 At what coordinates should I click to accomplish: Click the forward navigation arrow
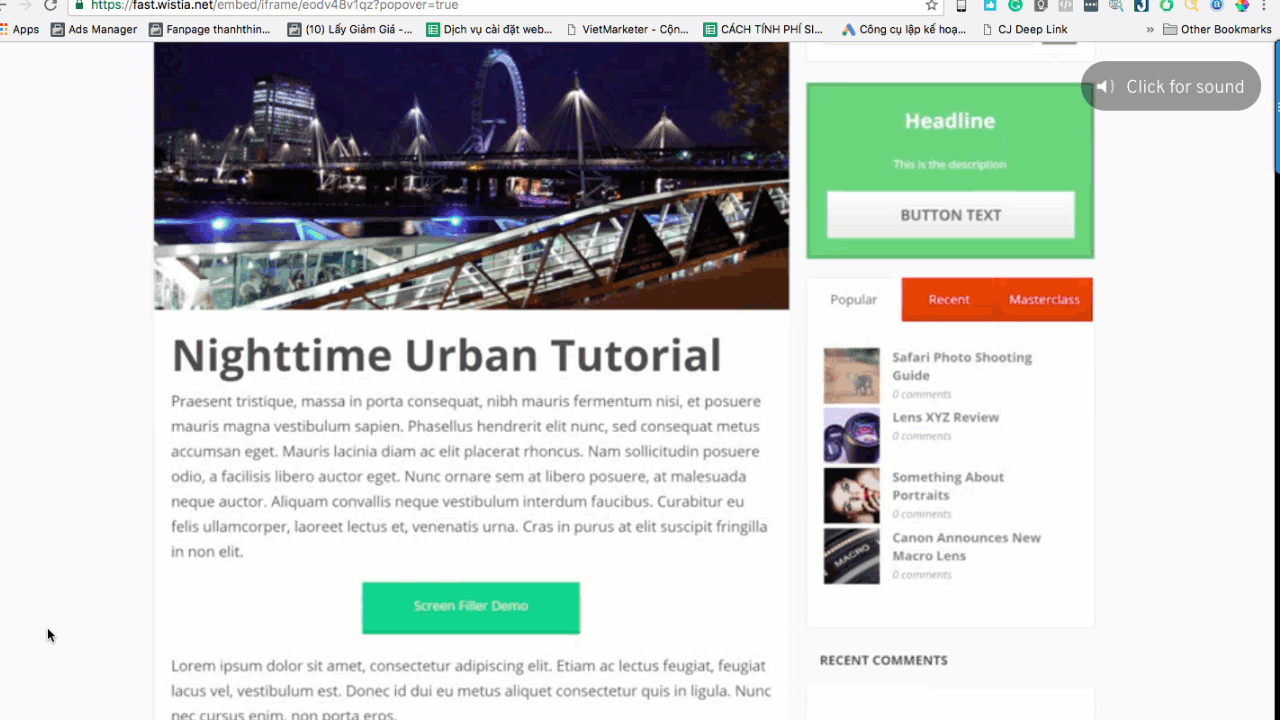coord(24,5)
